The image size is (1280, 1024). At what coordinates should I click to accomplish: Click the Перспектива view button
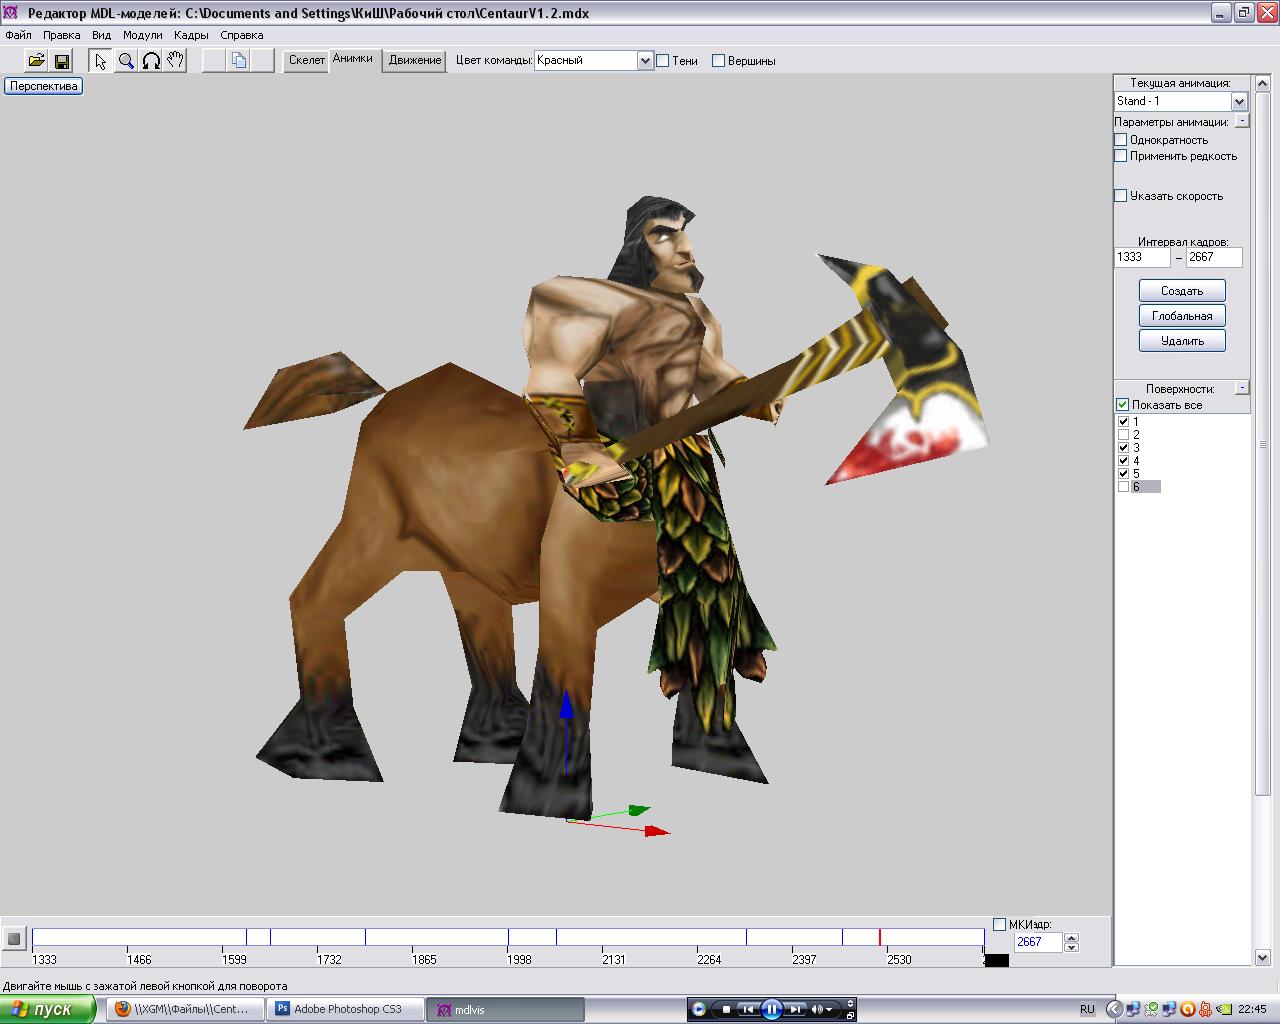tap(44, 86)
